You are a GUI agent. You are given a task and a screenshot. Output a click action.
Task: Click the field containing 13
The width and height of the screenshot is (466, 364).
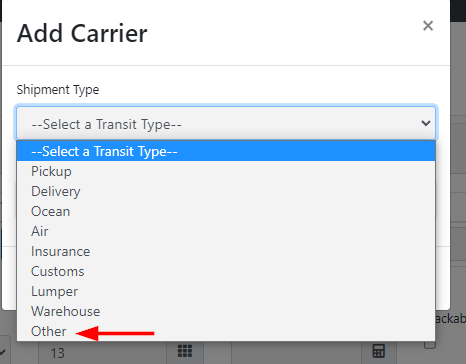point(102,353)
